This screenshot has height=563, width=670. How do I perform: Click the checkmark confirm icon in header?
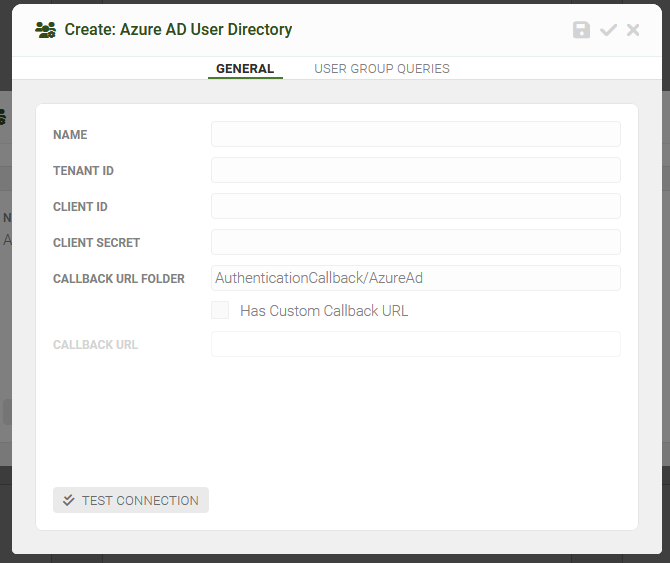(x=608, y=30)
